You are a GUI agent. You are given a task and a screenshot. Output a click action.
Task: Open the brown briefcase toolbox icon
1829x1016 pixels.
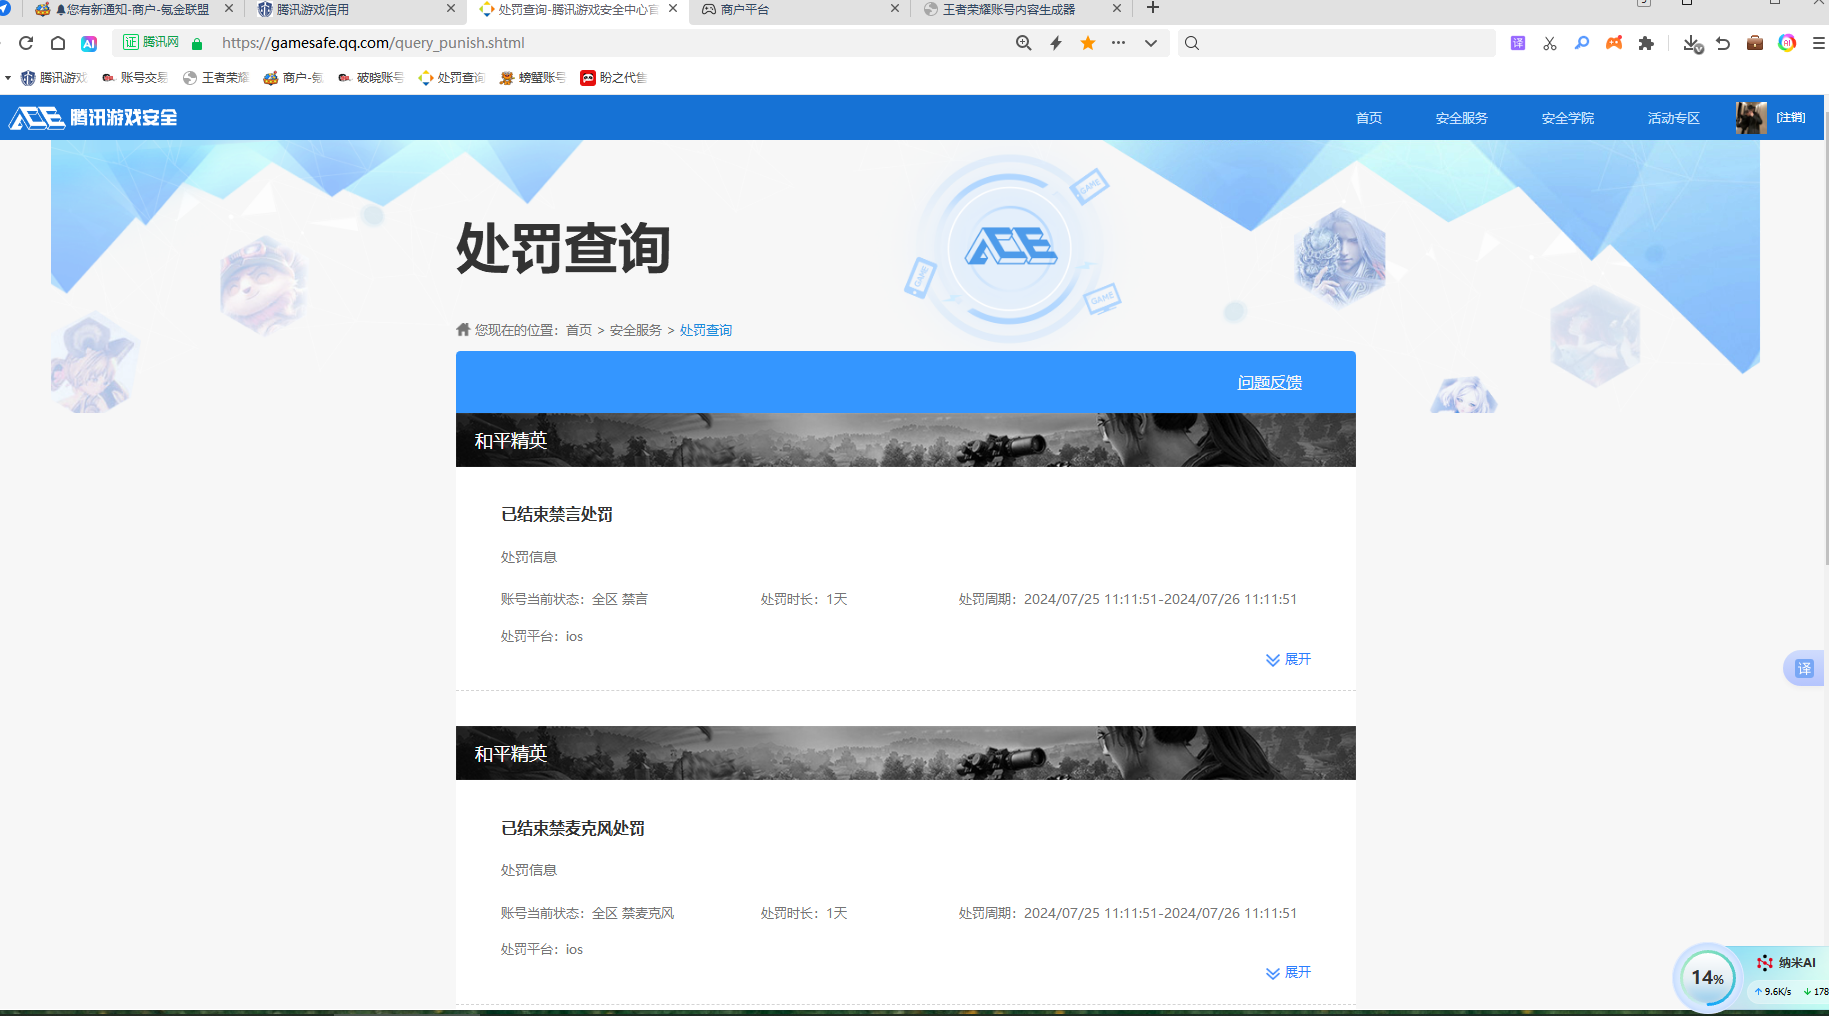pos(1755,43)
